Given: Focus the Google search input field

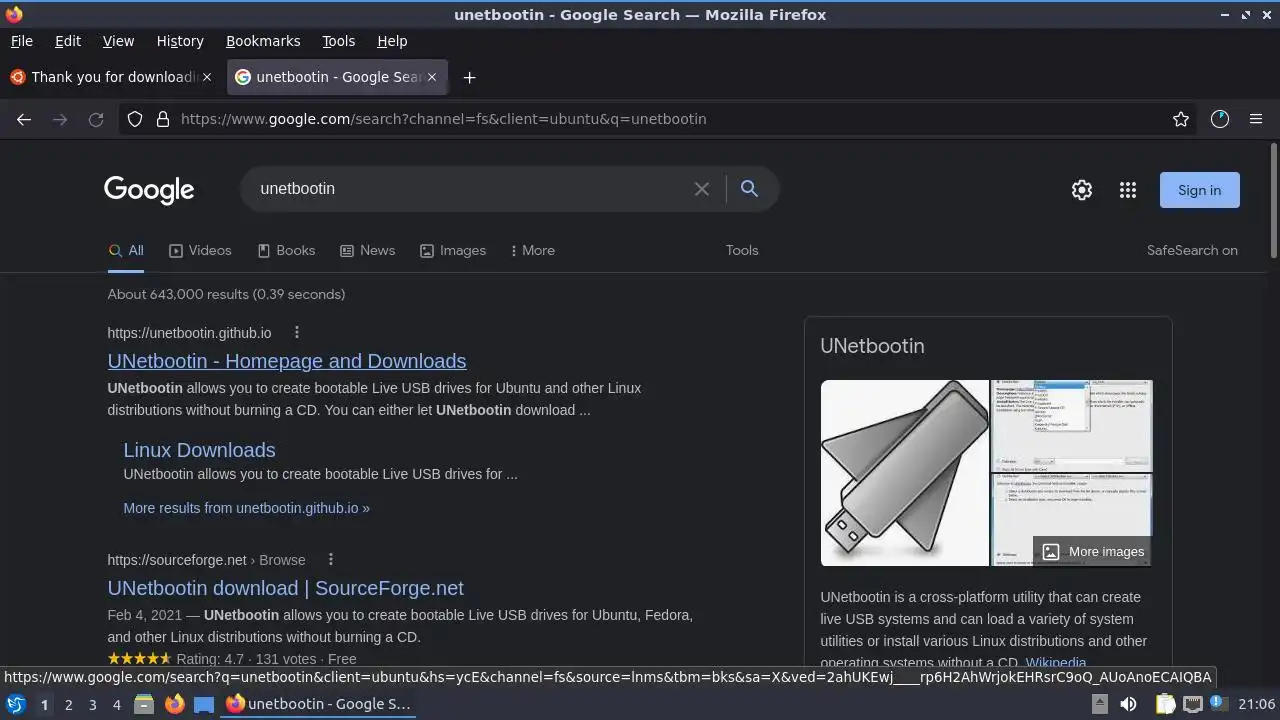Looking at the screenshot, I should click(x=470, y=189).
